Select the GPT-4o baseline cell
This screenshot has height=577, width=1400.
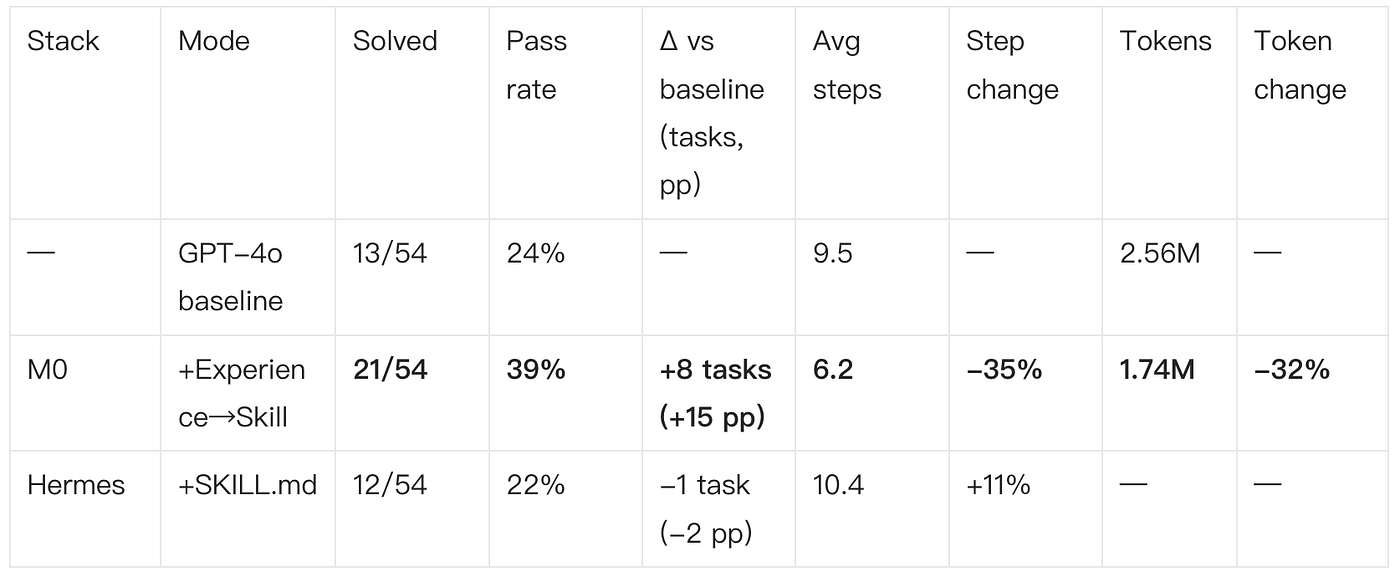(231, 277)
